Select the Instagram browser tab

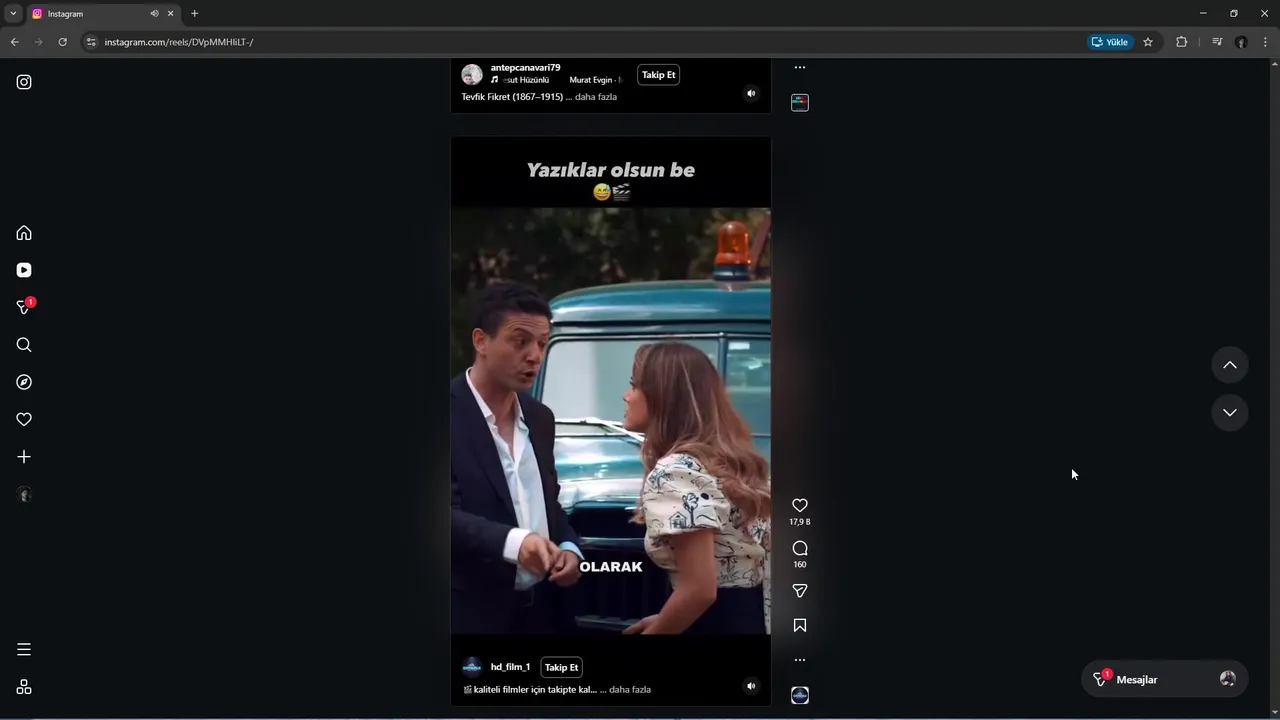tap(103, 14)
